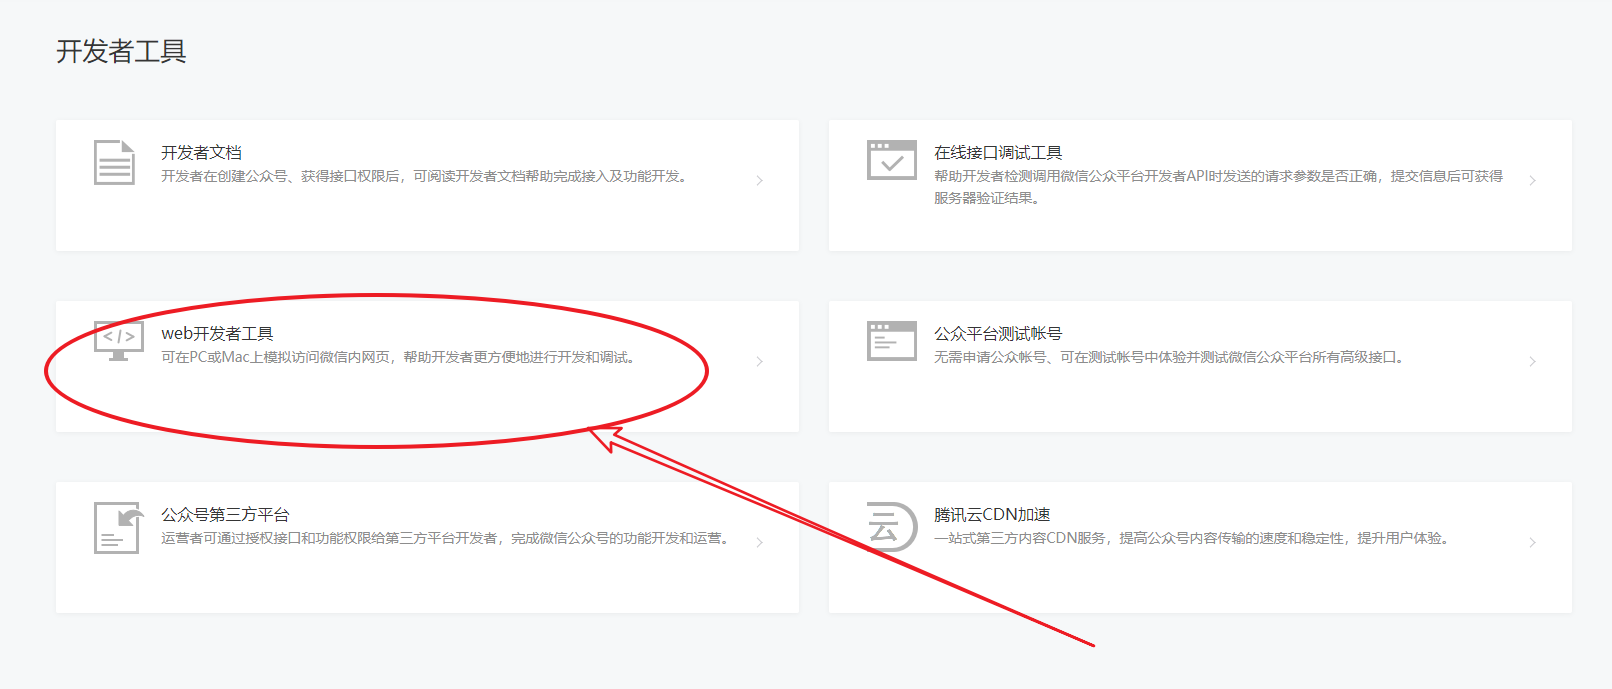The width and height of the screenshot is (1612, 689).
Task: Open the 公众号第三方平台 card arrow
Action: tap(760, 543)
